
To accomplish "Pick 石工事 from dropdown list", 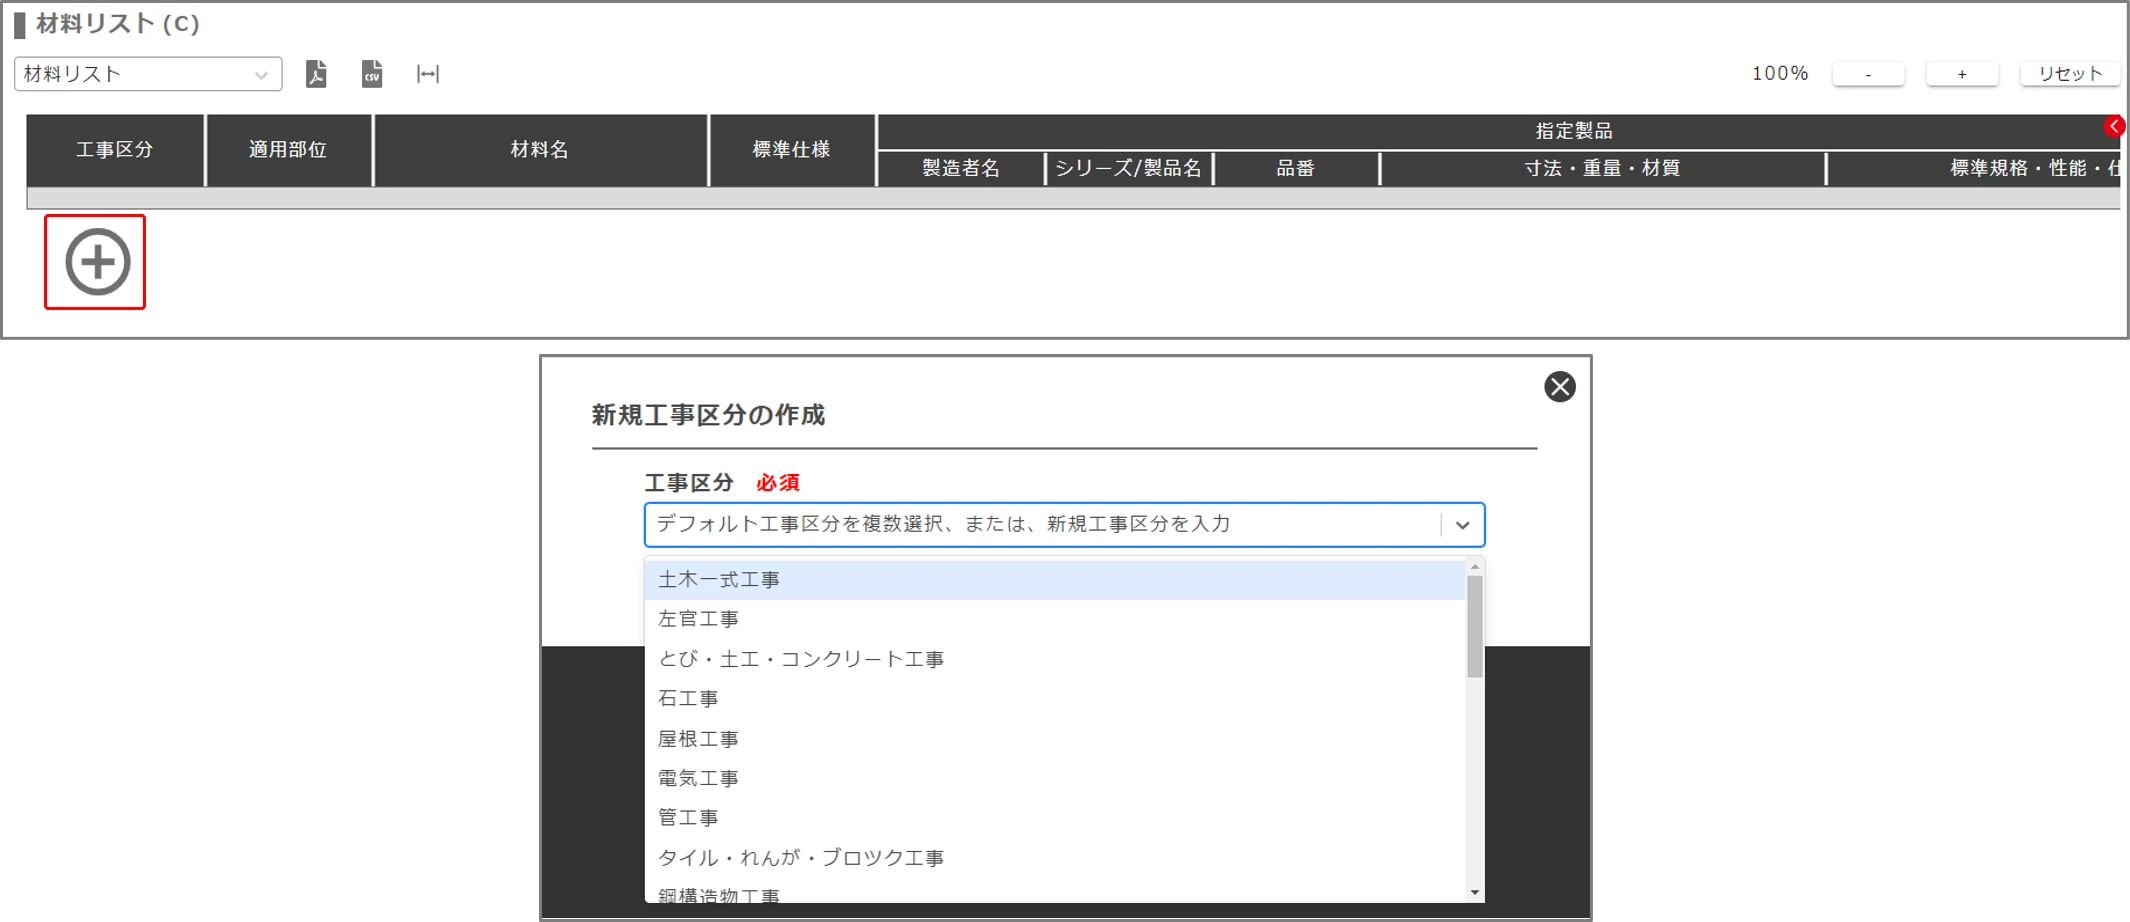I will (x=1055, y=698).
